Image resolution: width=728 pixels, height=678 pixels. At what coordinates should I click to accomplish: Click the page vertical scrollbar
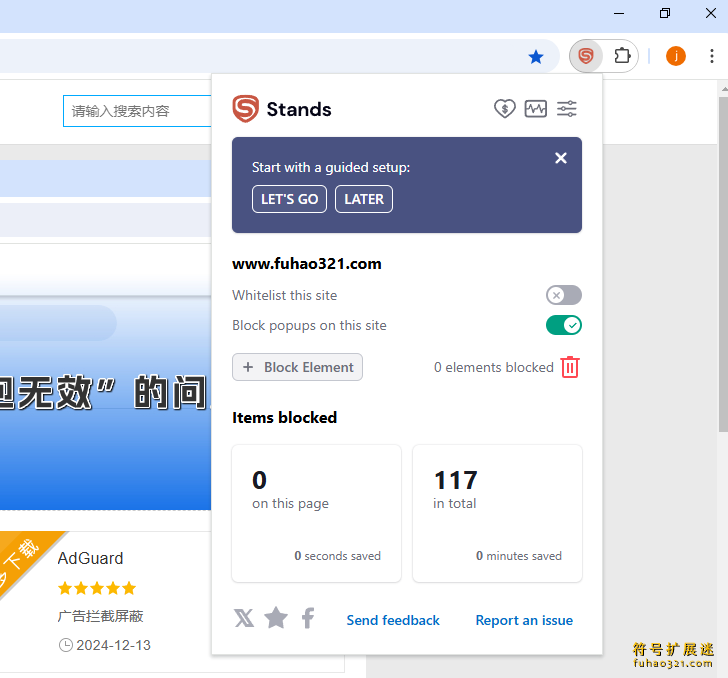(723, 265)
